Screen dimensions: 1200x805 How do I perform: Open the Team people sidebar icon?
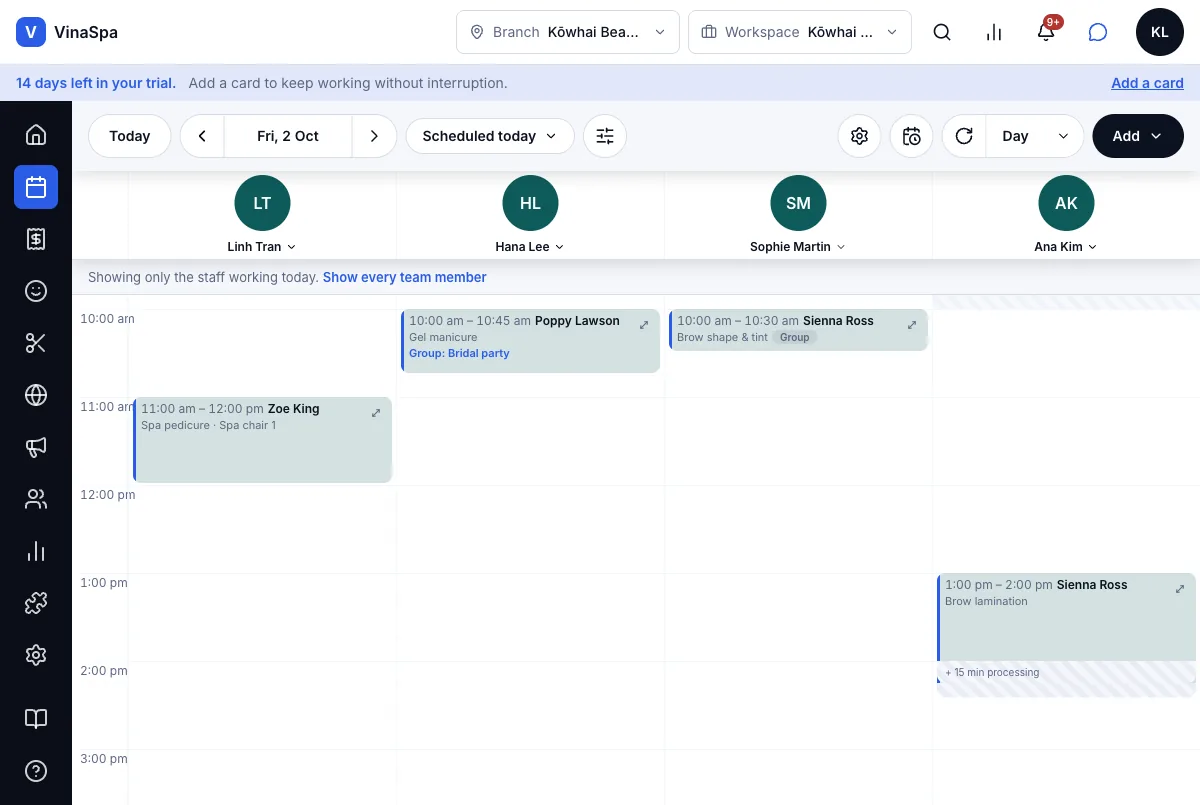point(36,499)
